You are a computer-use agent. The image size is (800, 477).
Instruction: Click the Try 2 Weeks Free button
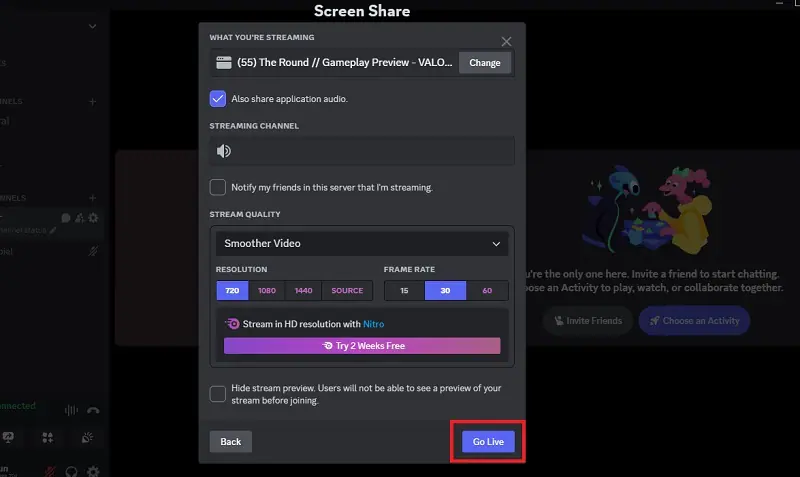point(362,345)
